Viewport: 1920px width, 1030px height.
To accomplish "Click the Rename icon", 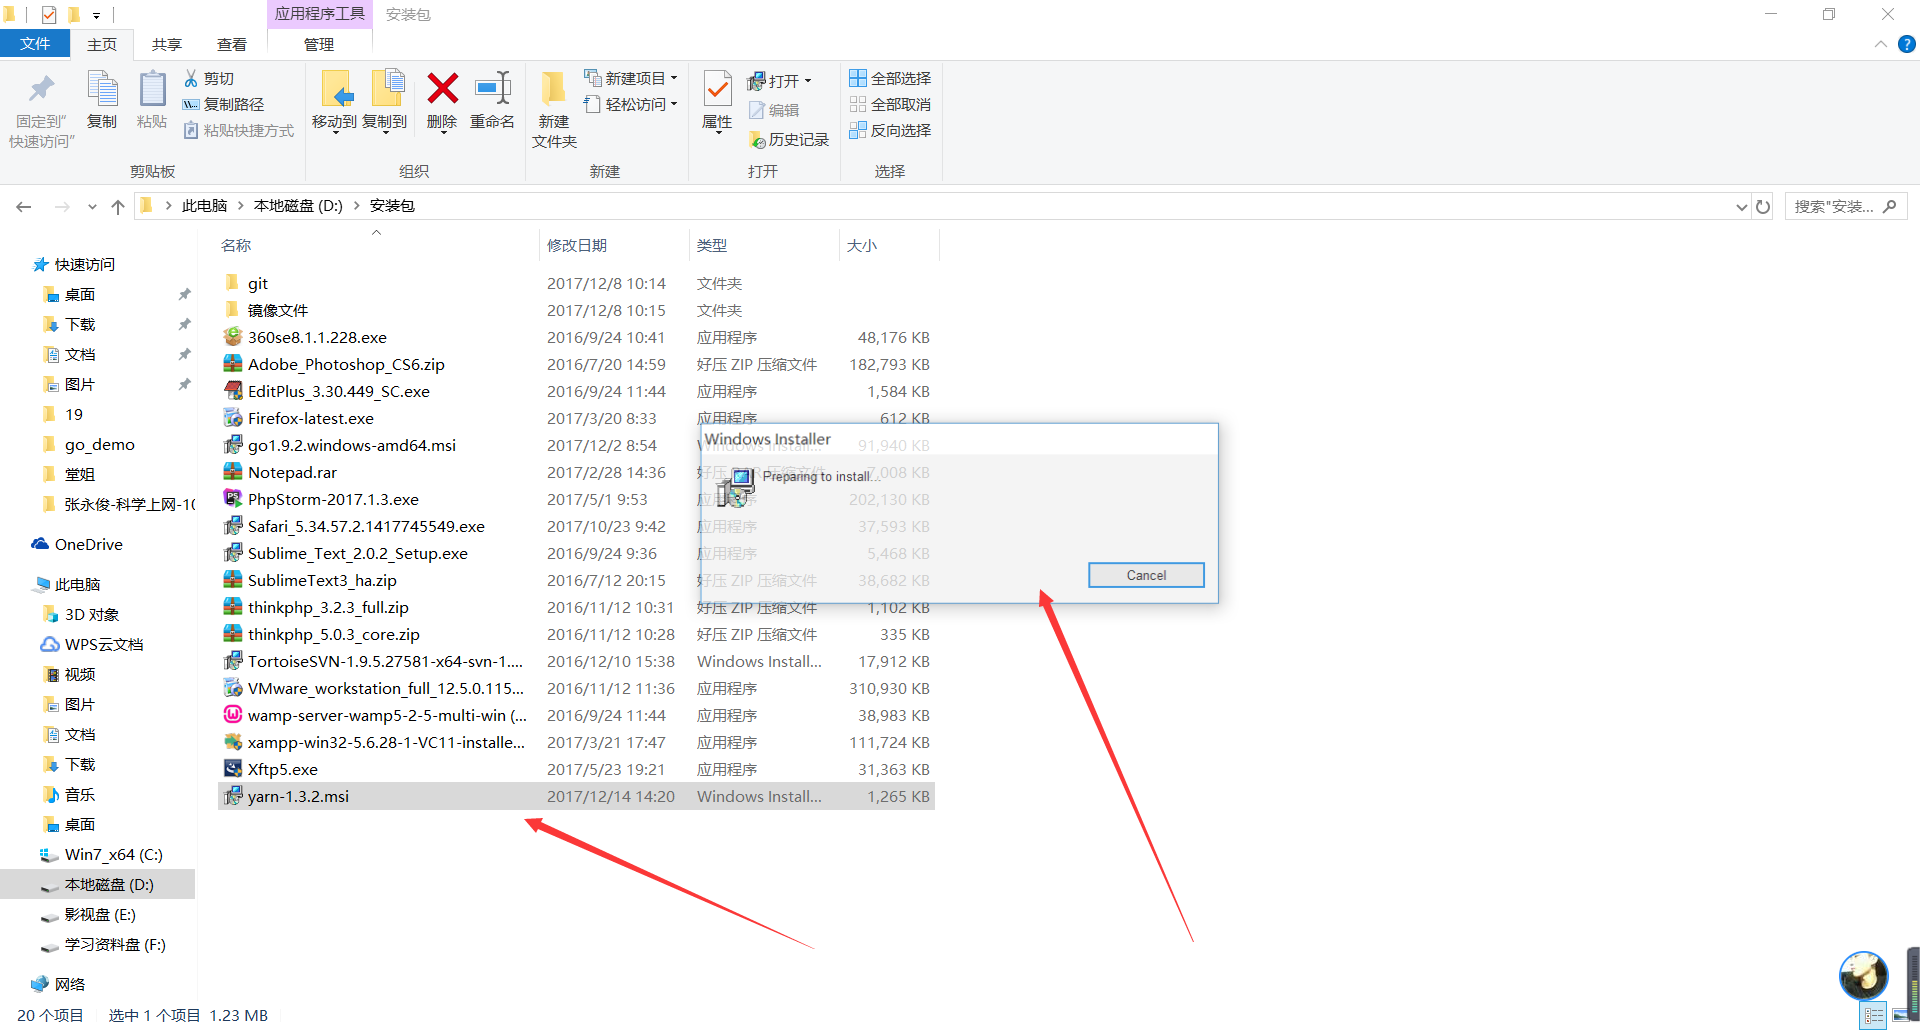I will (x=493, y=89).
